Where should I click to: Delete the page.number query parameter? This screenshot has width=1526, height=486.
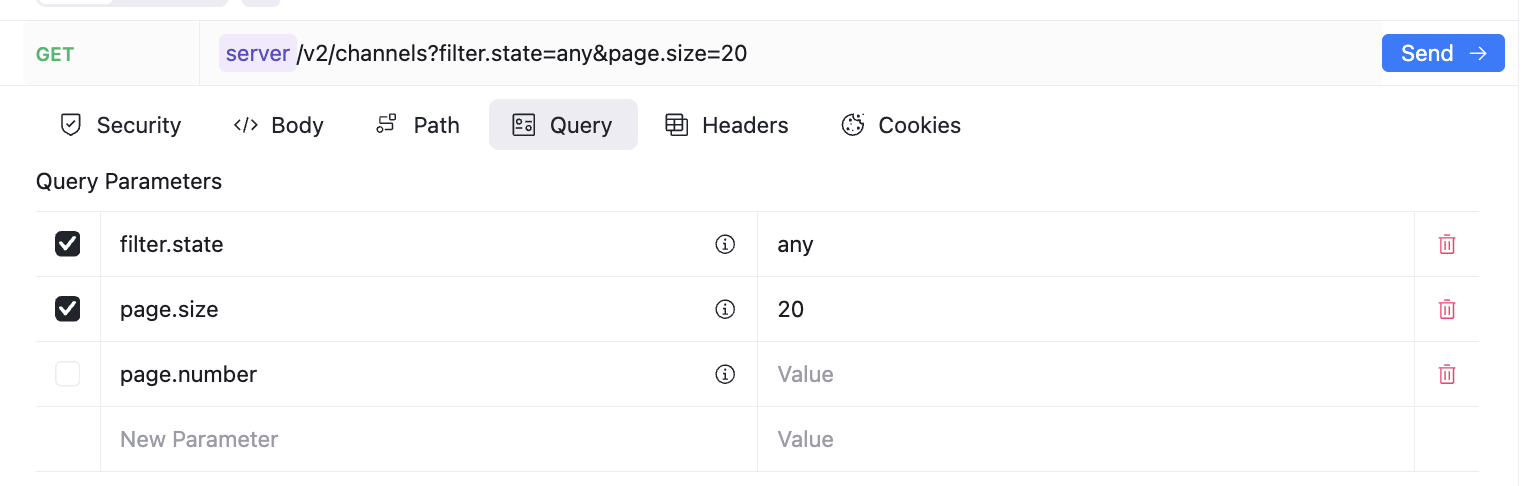pyautogui.click(x=1446, y=374)
